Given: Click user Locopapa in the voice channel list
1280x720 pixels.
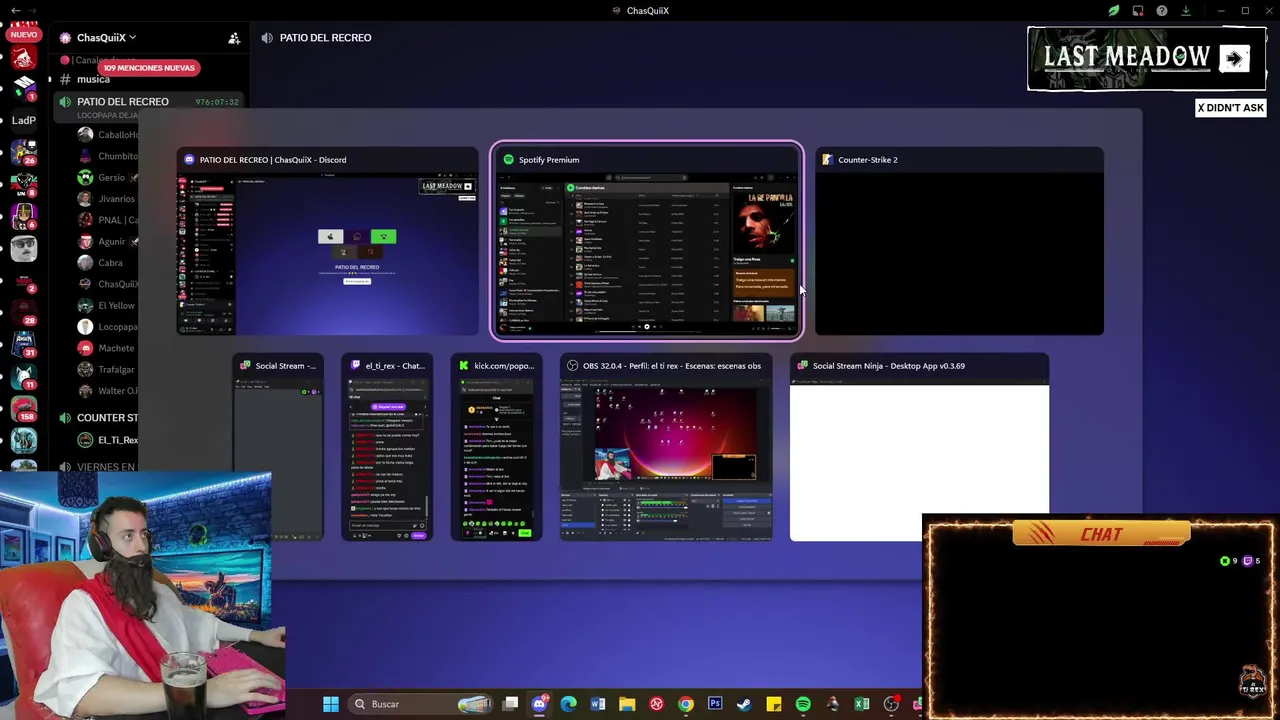Looking at the screenshot, I should pyautogui.click(x=108, y=327).
